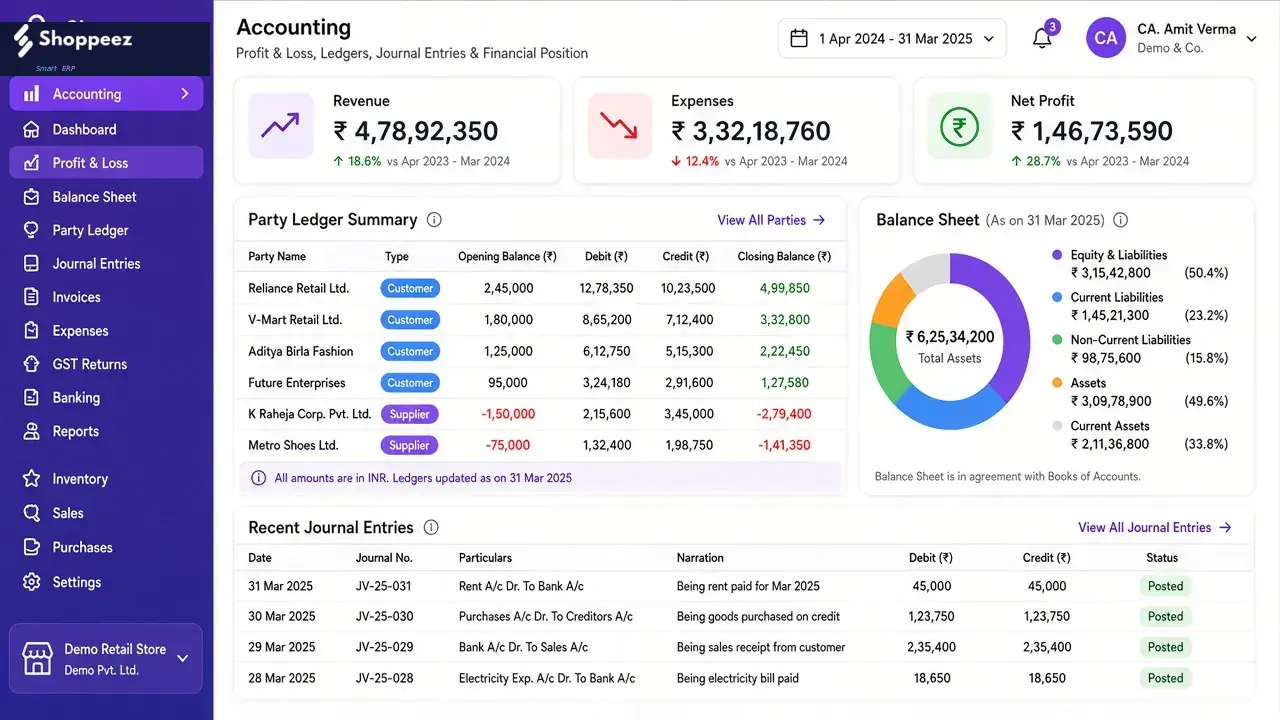Navigate to GST Returns
This screenshot has height=720, width=1280.
tap(106, 364)
